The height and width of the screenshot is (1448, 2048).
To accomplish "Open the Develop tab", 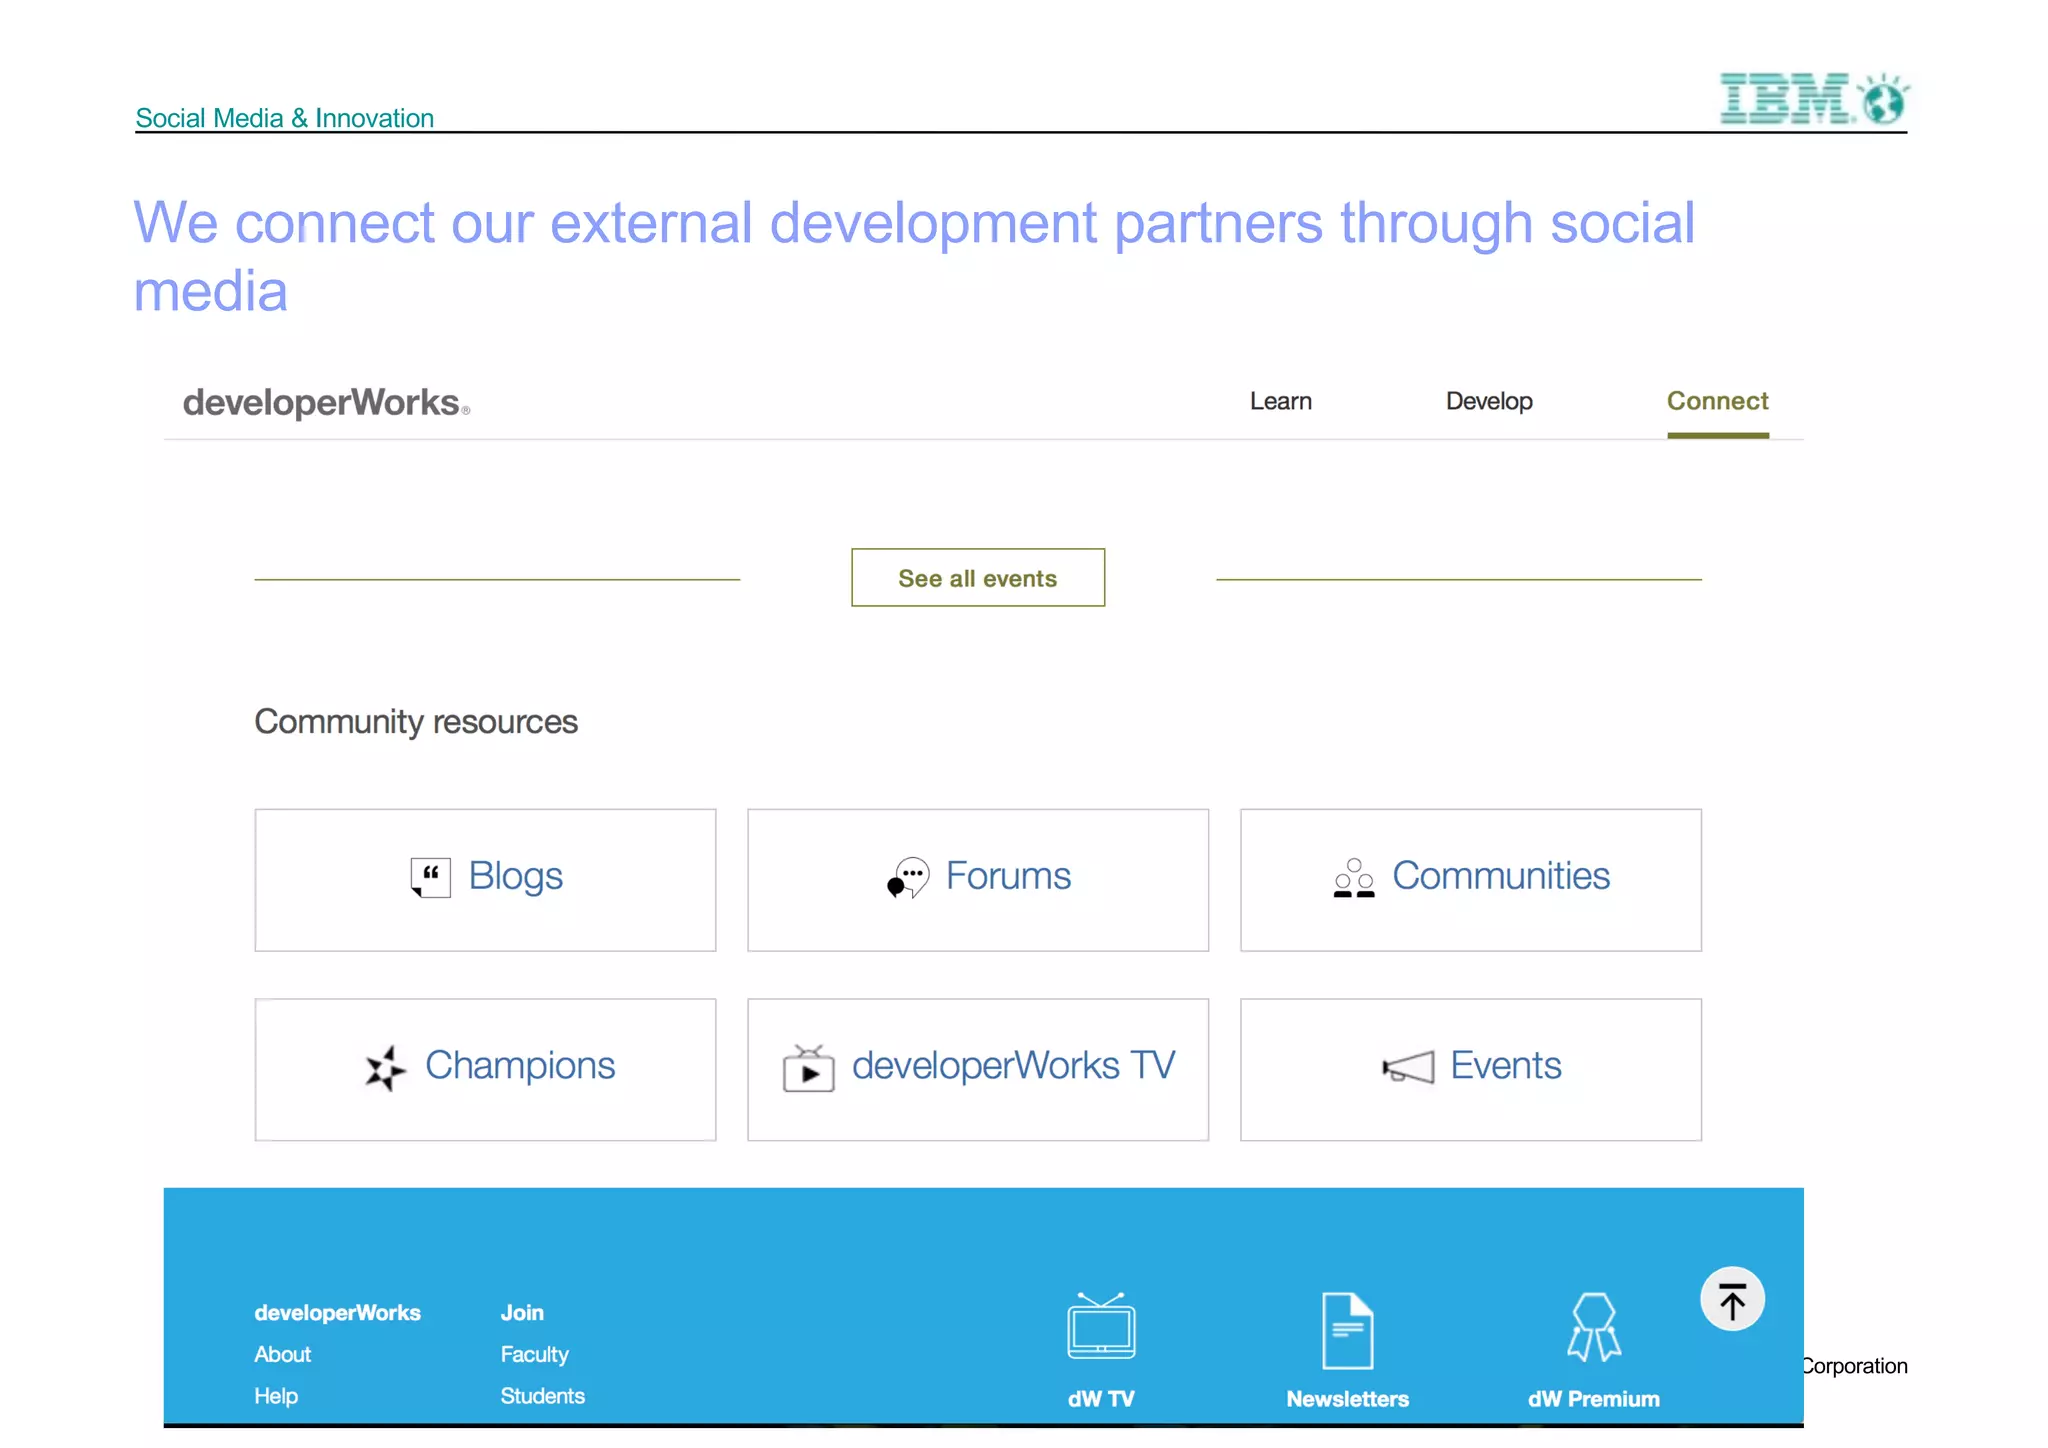I will (x=1489, y=401).
